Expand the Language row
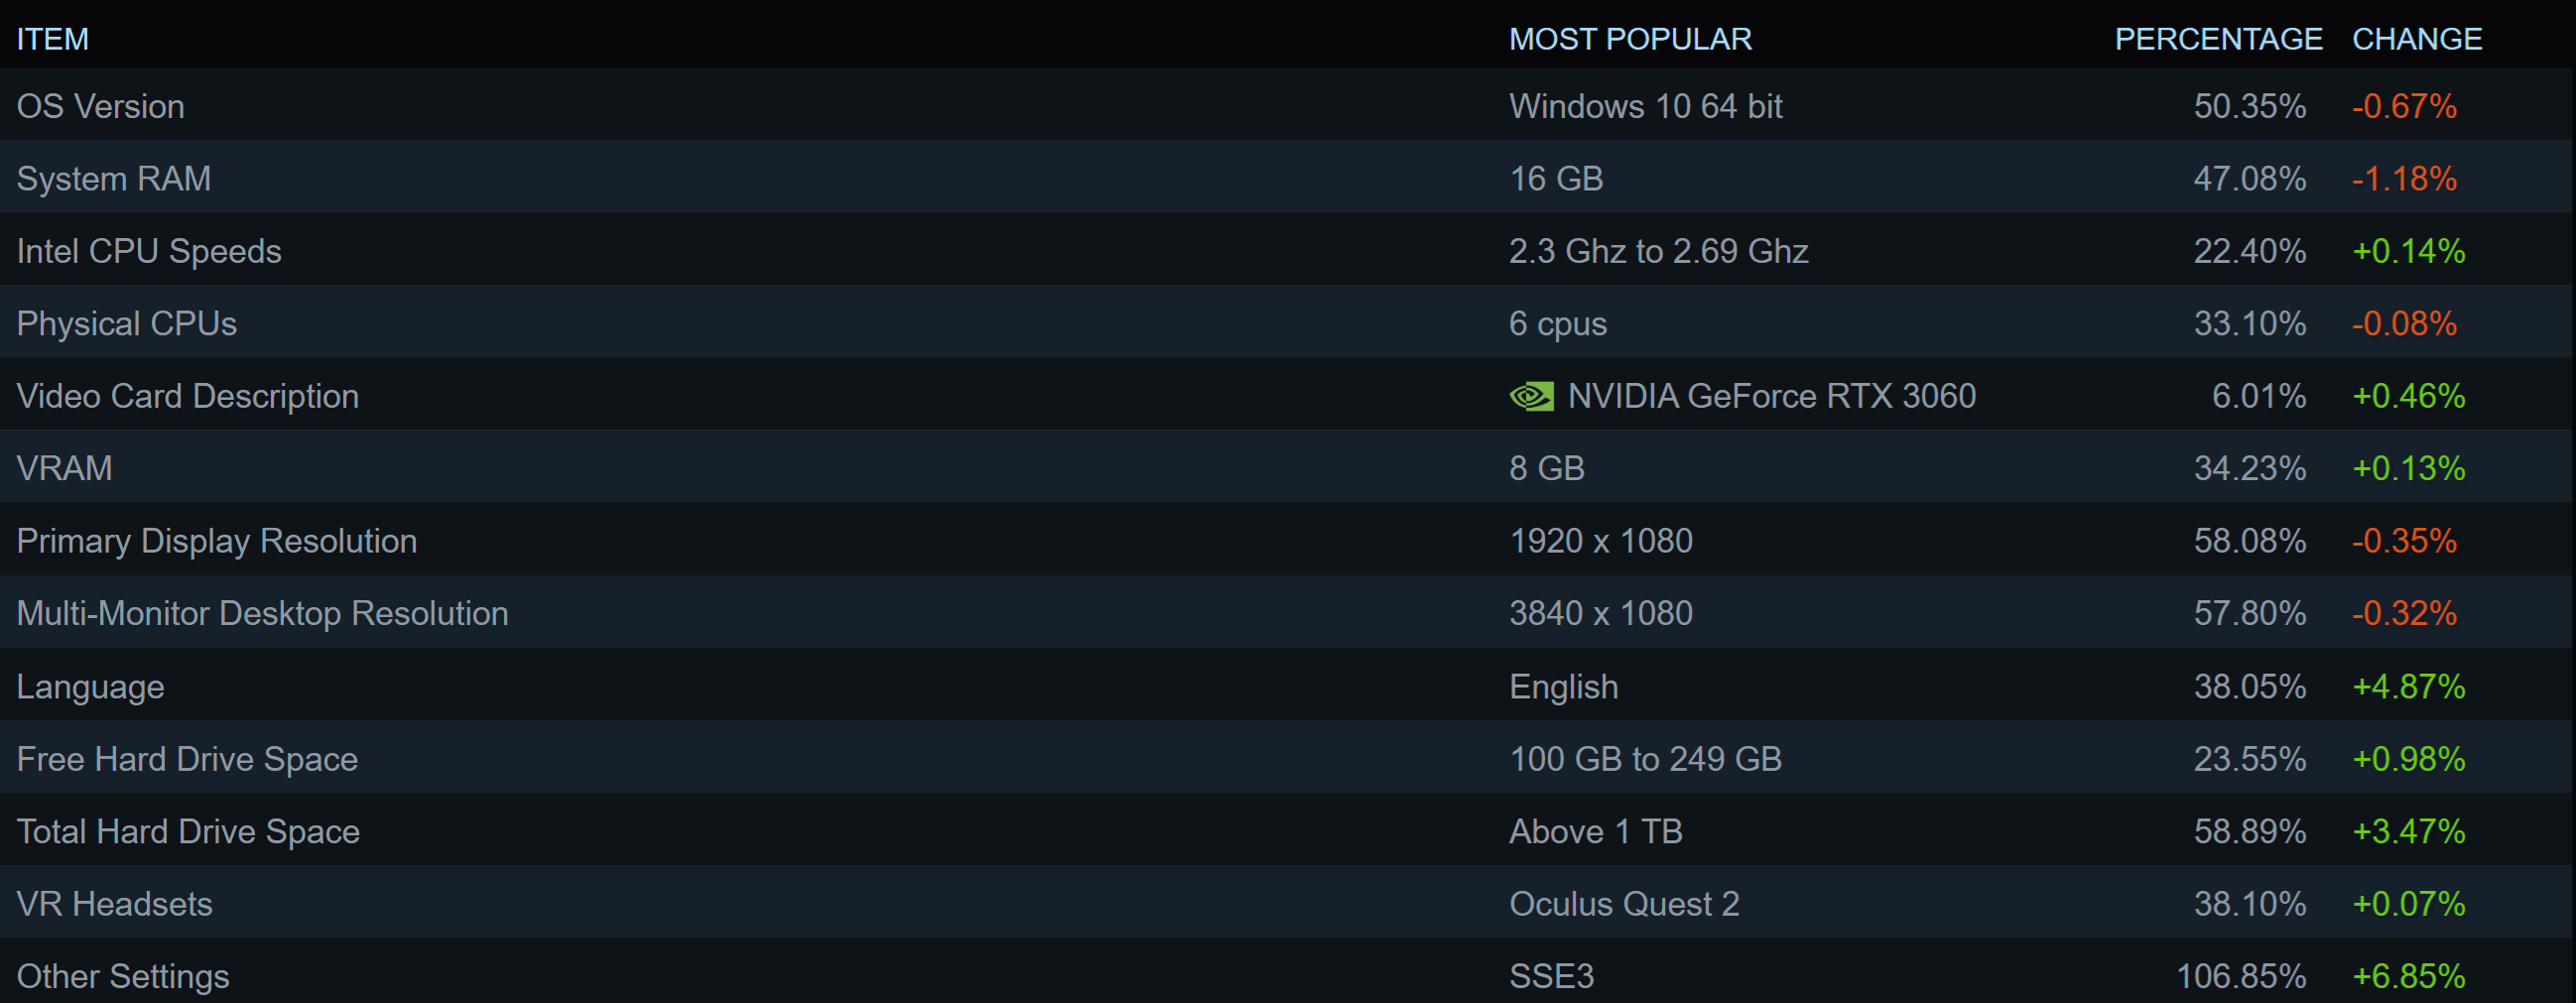Image resolution: width=2576 pixels, height=1003 pixels. [x=91, y=687]
